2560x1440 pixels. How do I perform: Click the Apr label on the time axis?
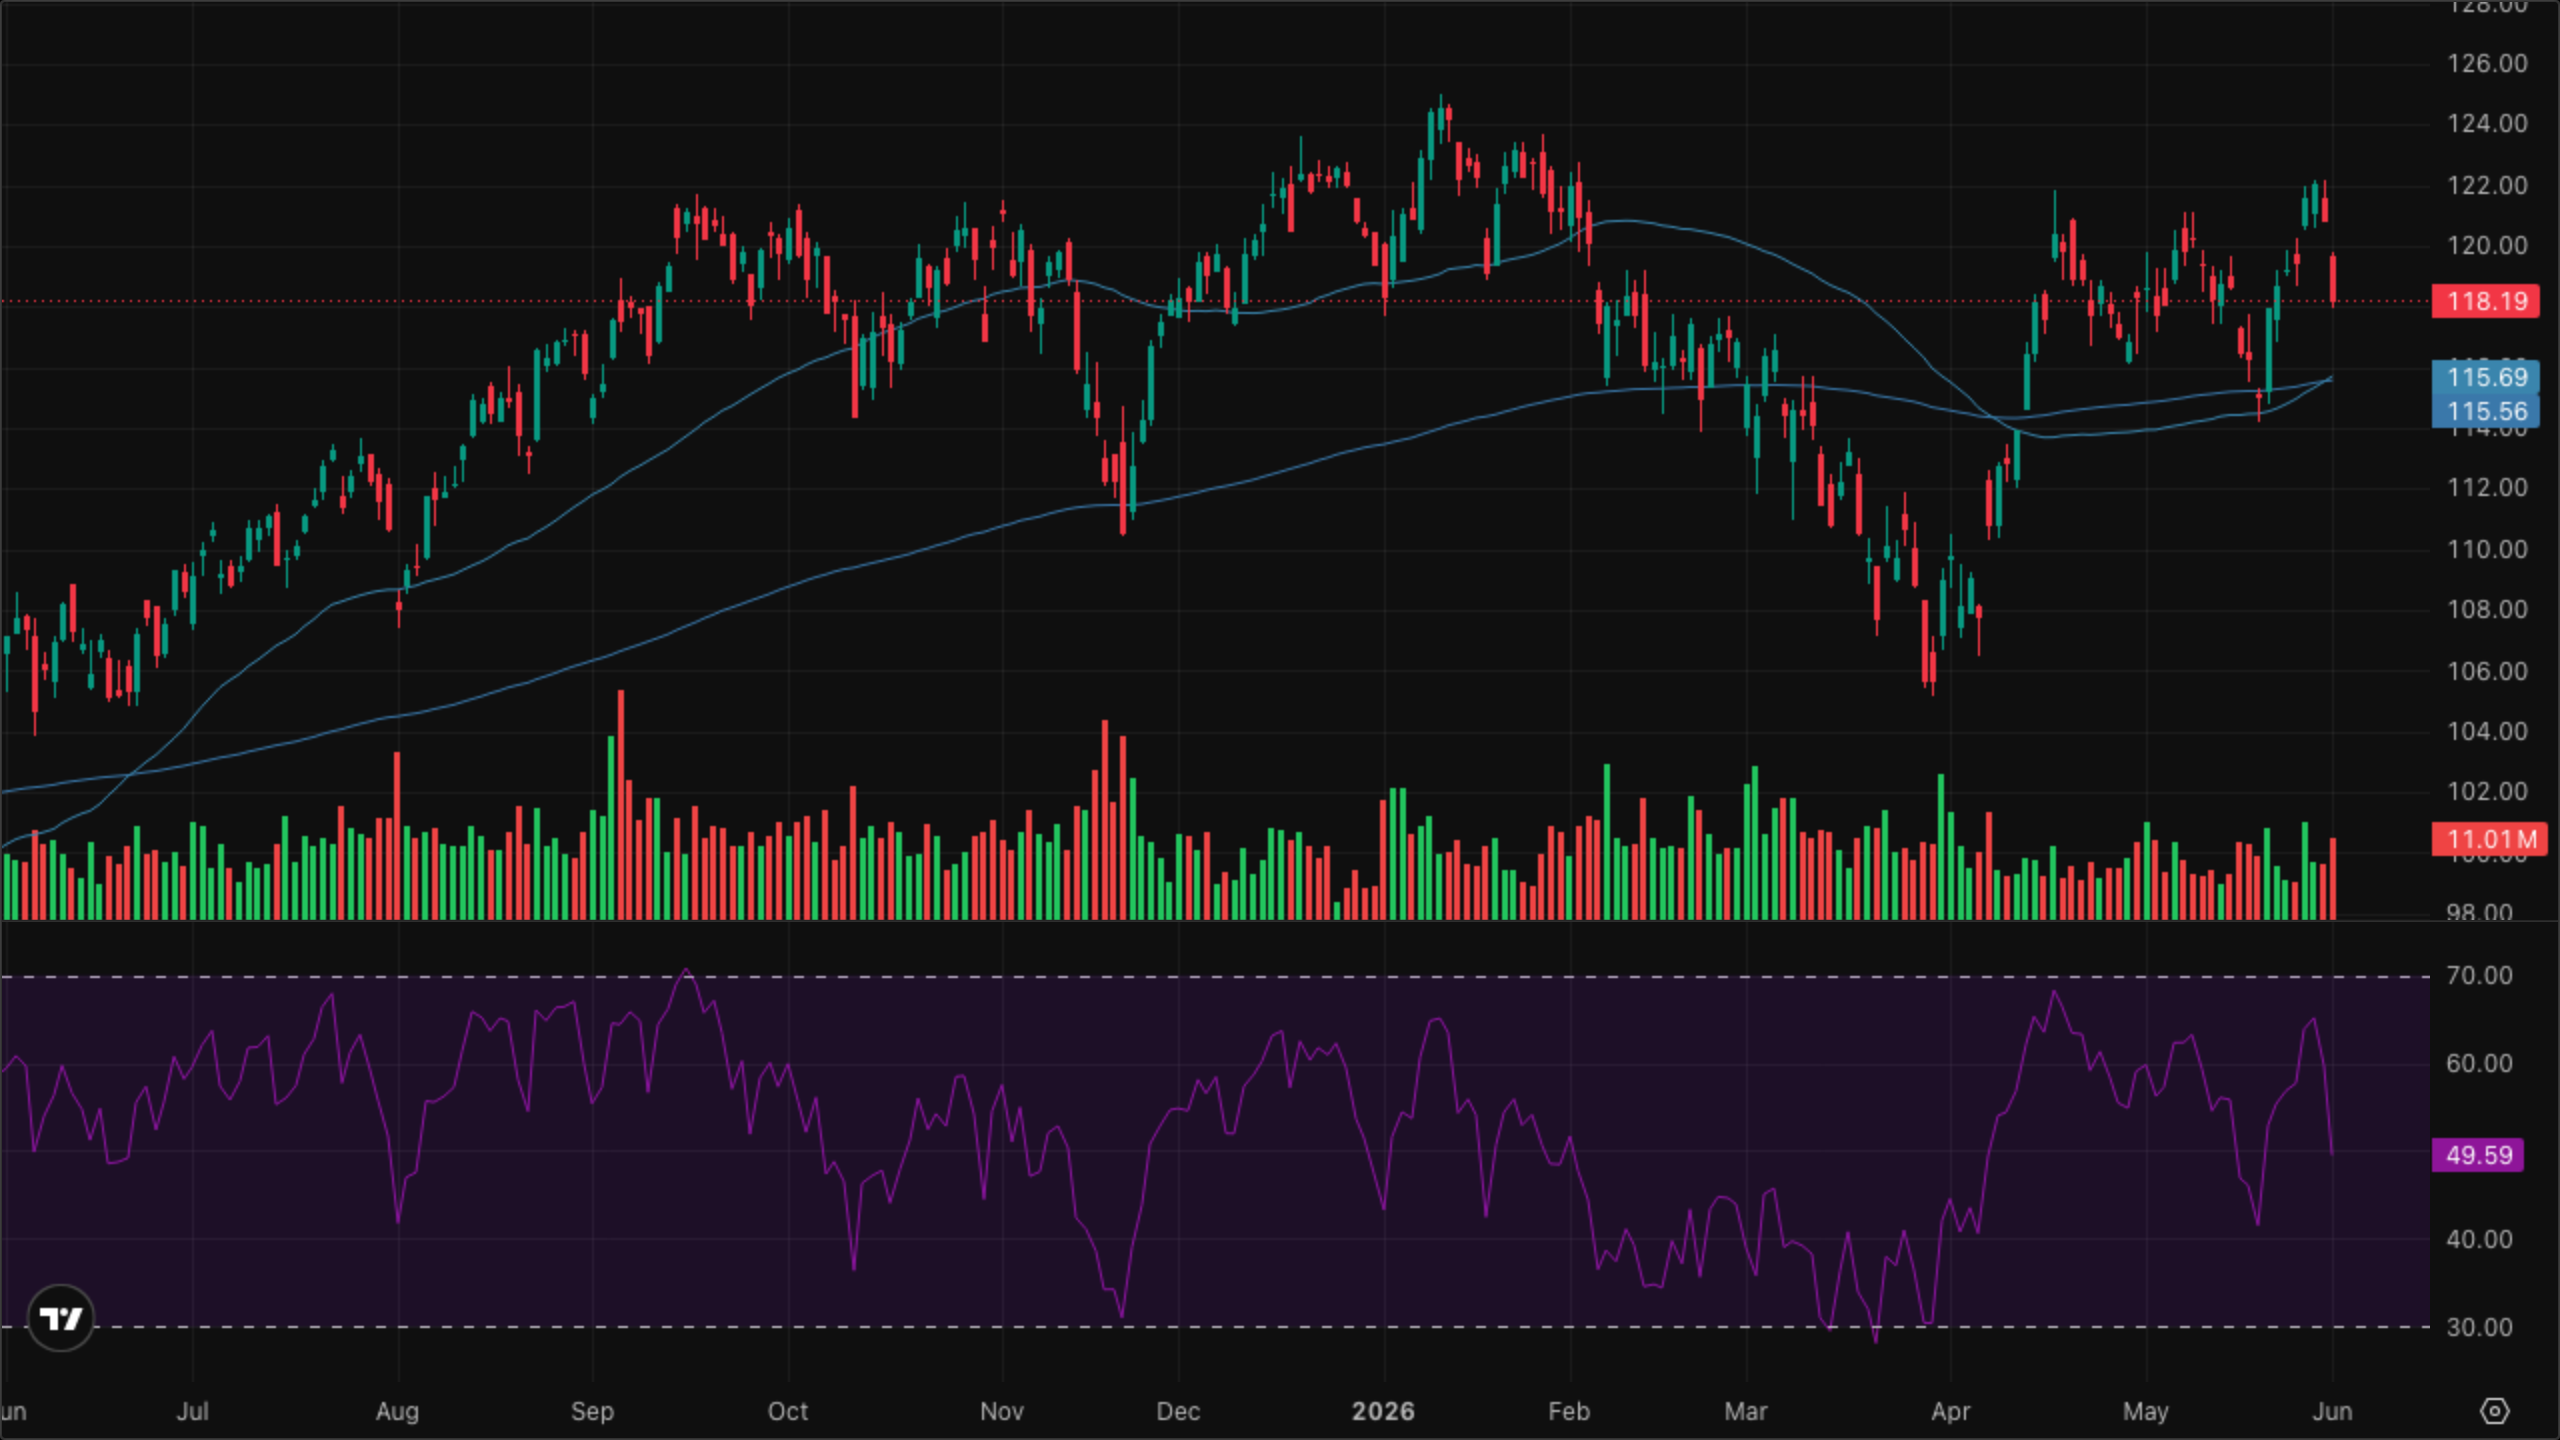pyautogui.click(x=1950, y=1411)
